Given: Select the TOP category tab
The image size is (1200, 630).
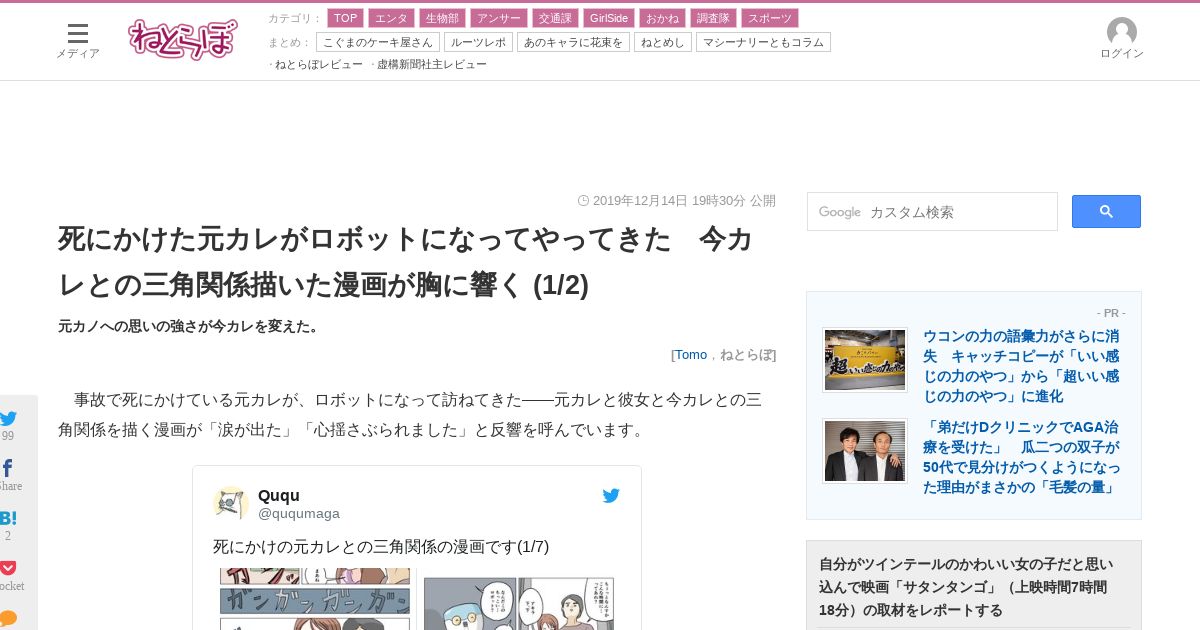Looking at the screenshot, I should [x=345, y=18].
